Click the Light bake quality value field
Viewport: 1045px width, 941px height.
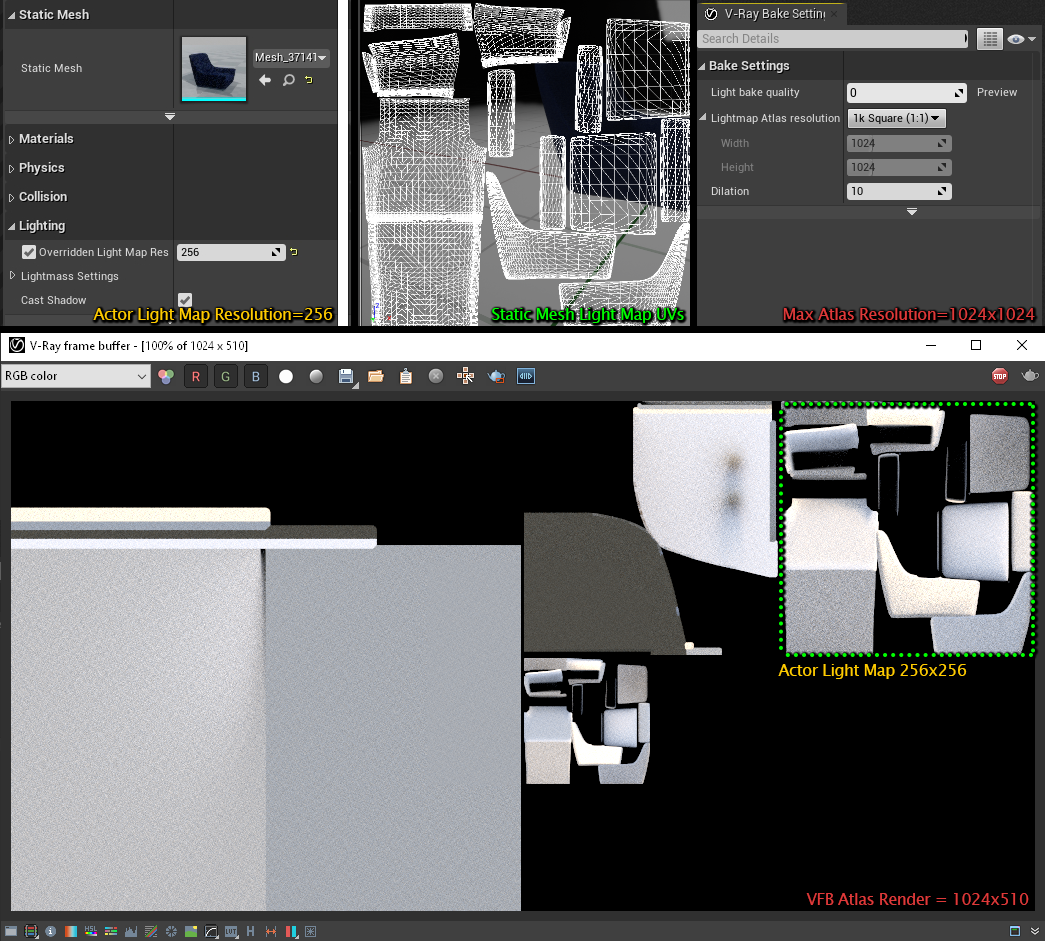906,93
